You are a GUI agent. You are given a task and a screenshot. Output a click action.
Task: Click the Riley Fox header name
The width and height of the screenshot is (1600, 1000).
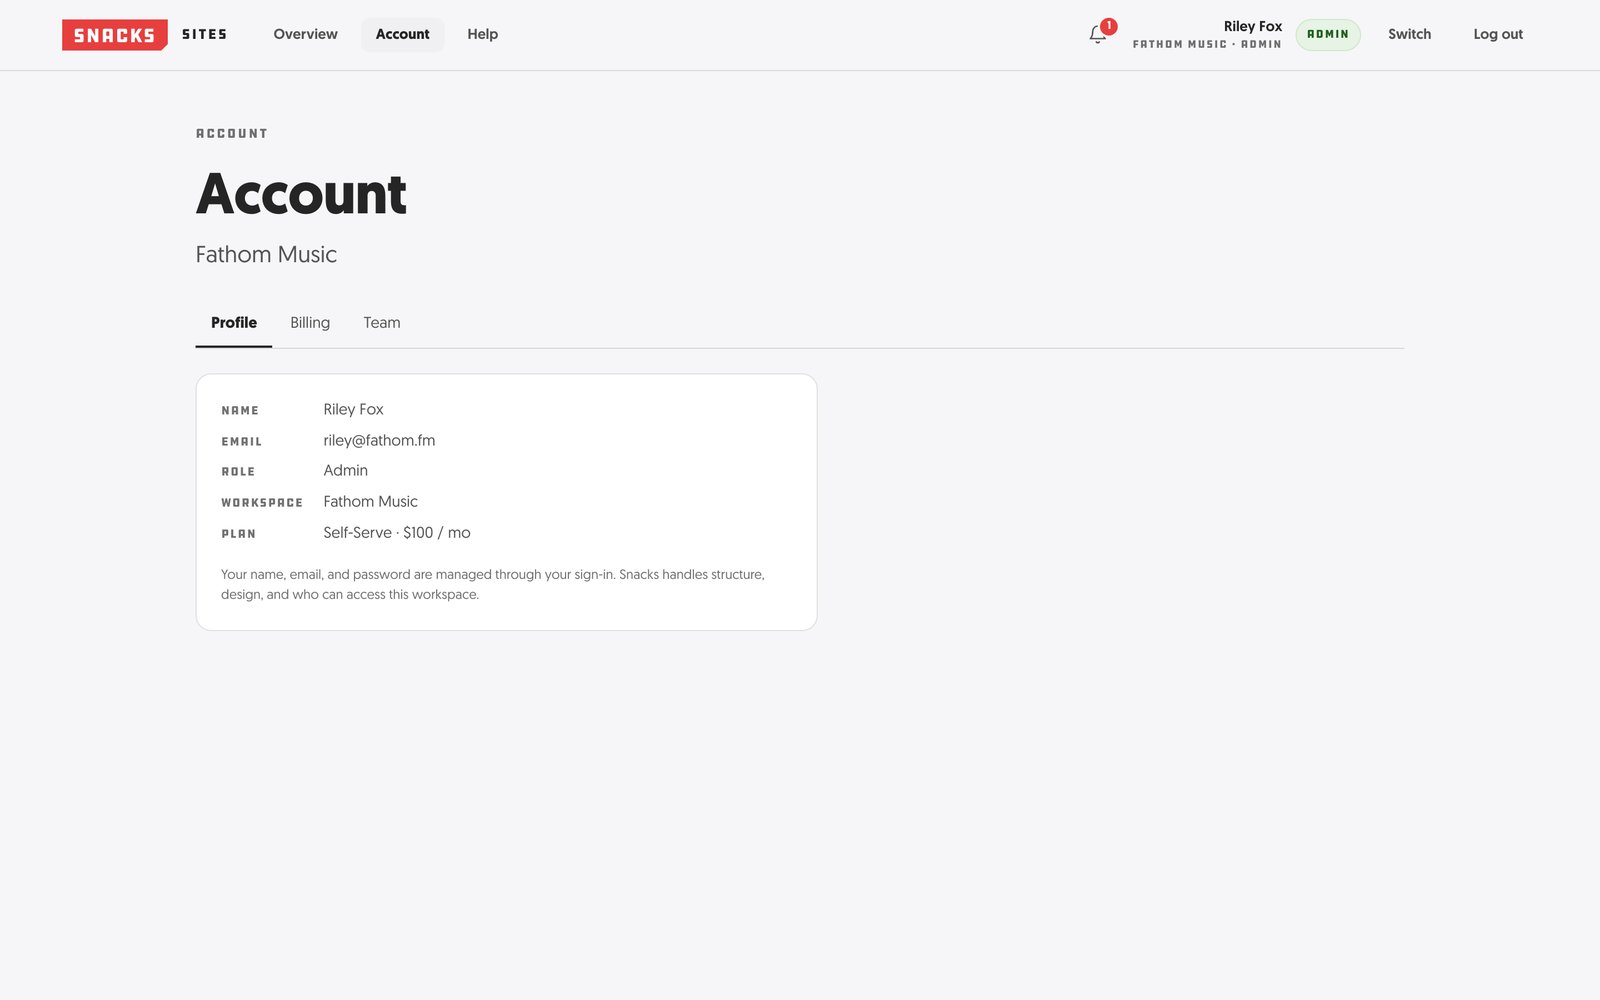1252,26
